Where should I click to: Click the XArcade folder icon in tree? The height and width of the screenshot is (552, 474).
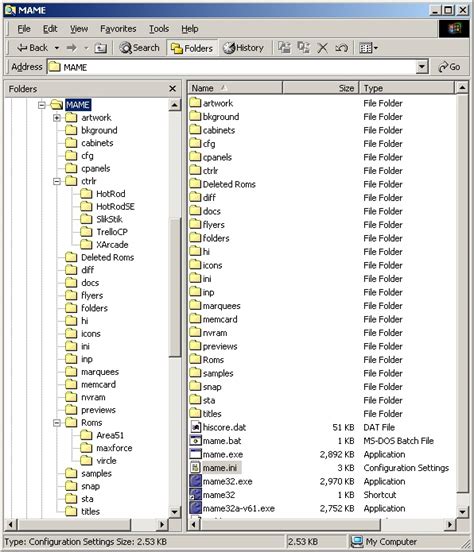pyautogui.click(x=86, y=244)
